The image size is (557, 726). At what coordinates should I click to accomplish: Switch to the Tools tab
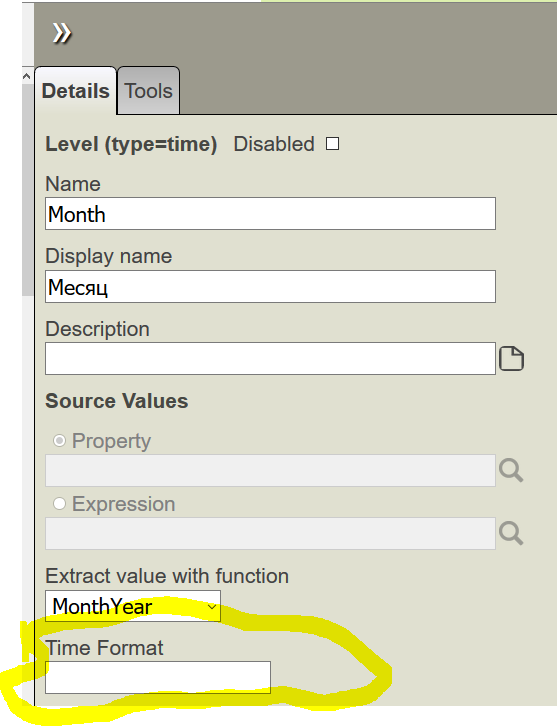(149, 91)
